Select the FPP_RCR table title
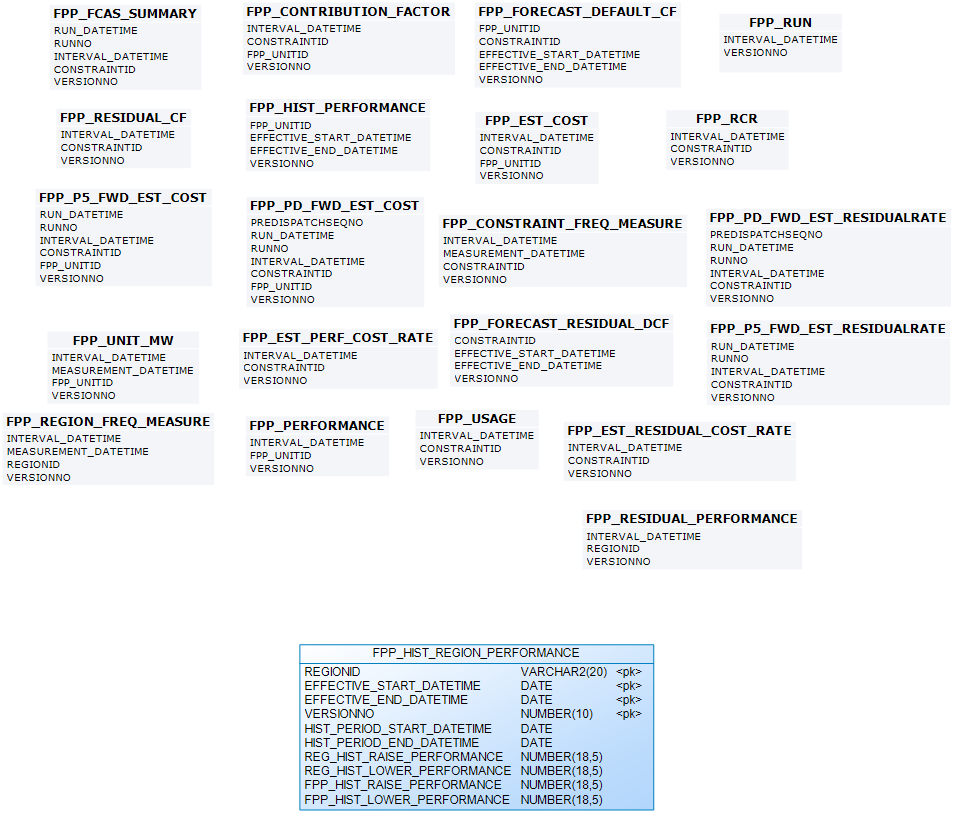The height and width of the screenshot is (814, 955). (x=726, y=118)
